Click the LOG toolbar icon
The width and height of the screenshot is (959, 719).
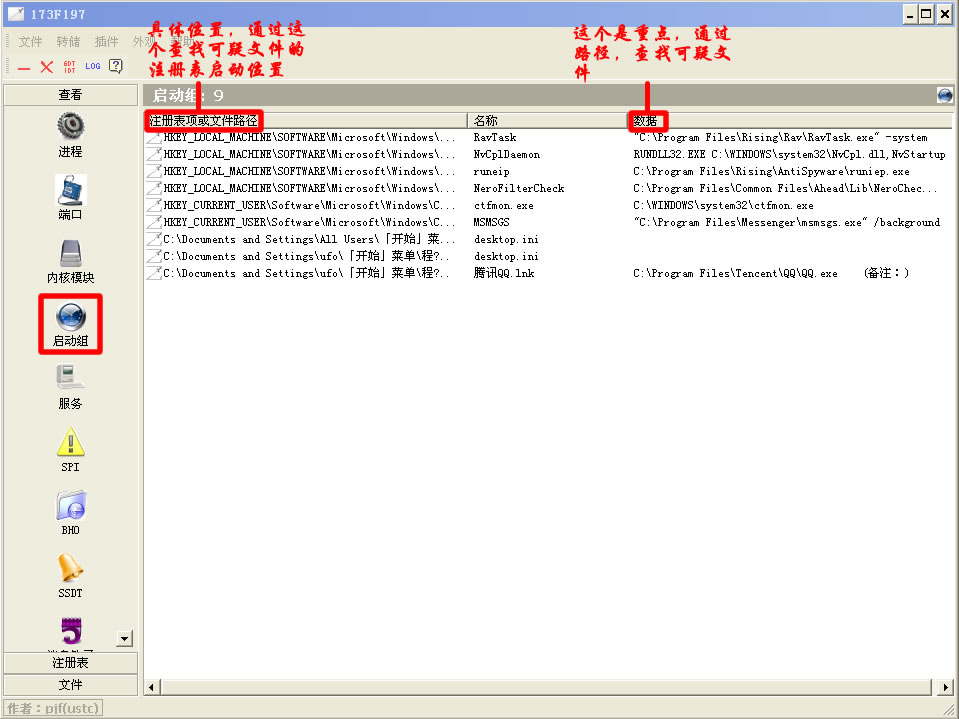(x=92, y=66)
